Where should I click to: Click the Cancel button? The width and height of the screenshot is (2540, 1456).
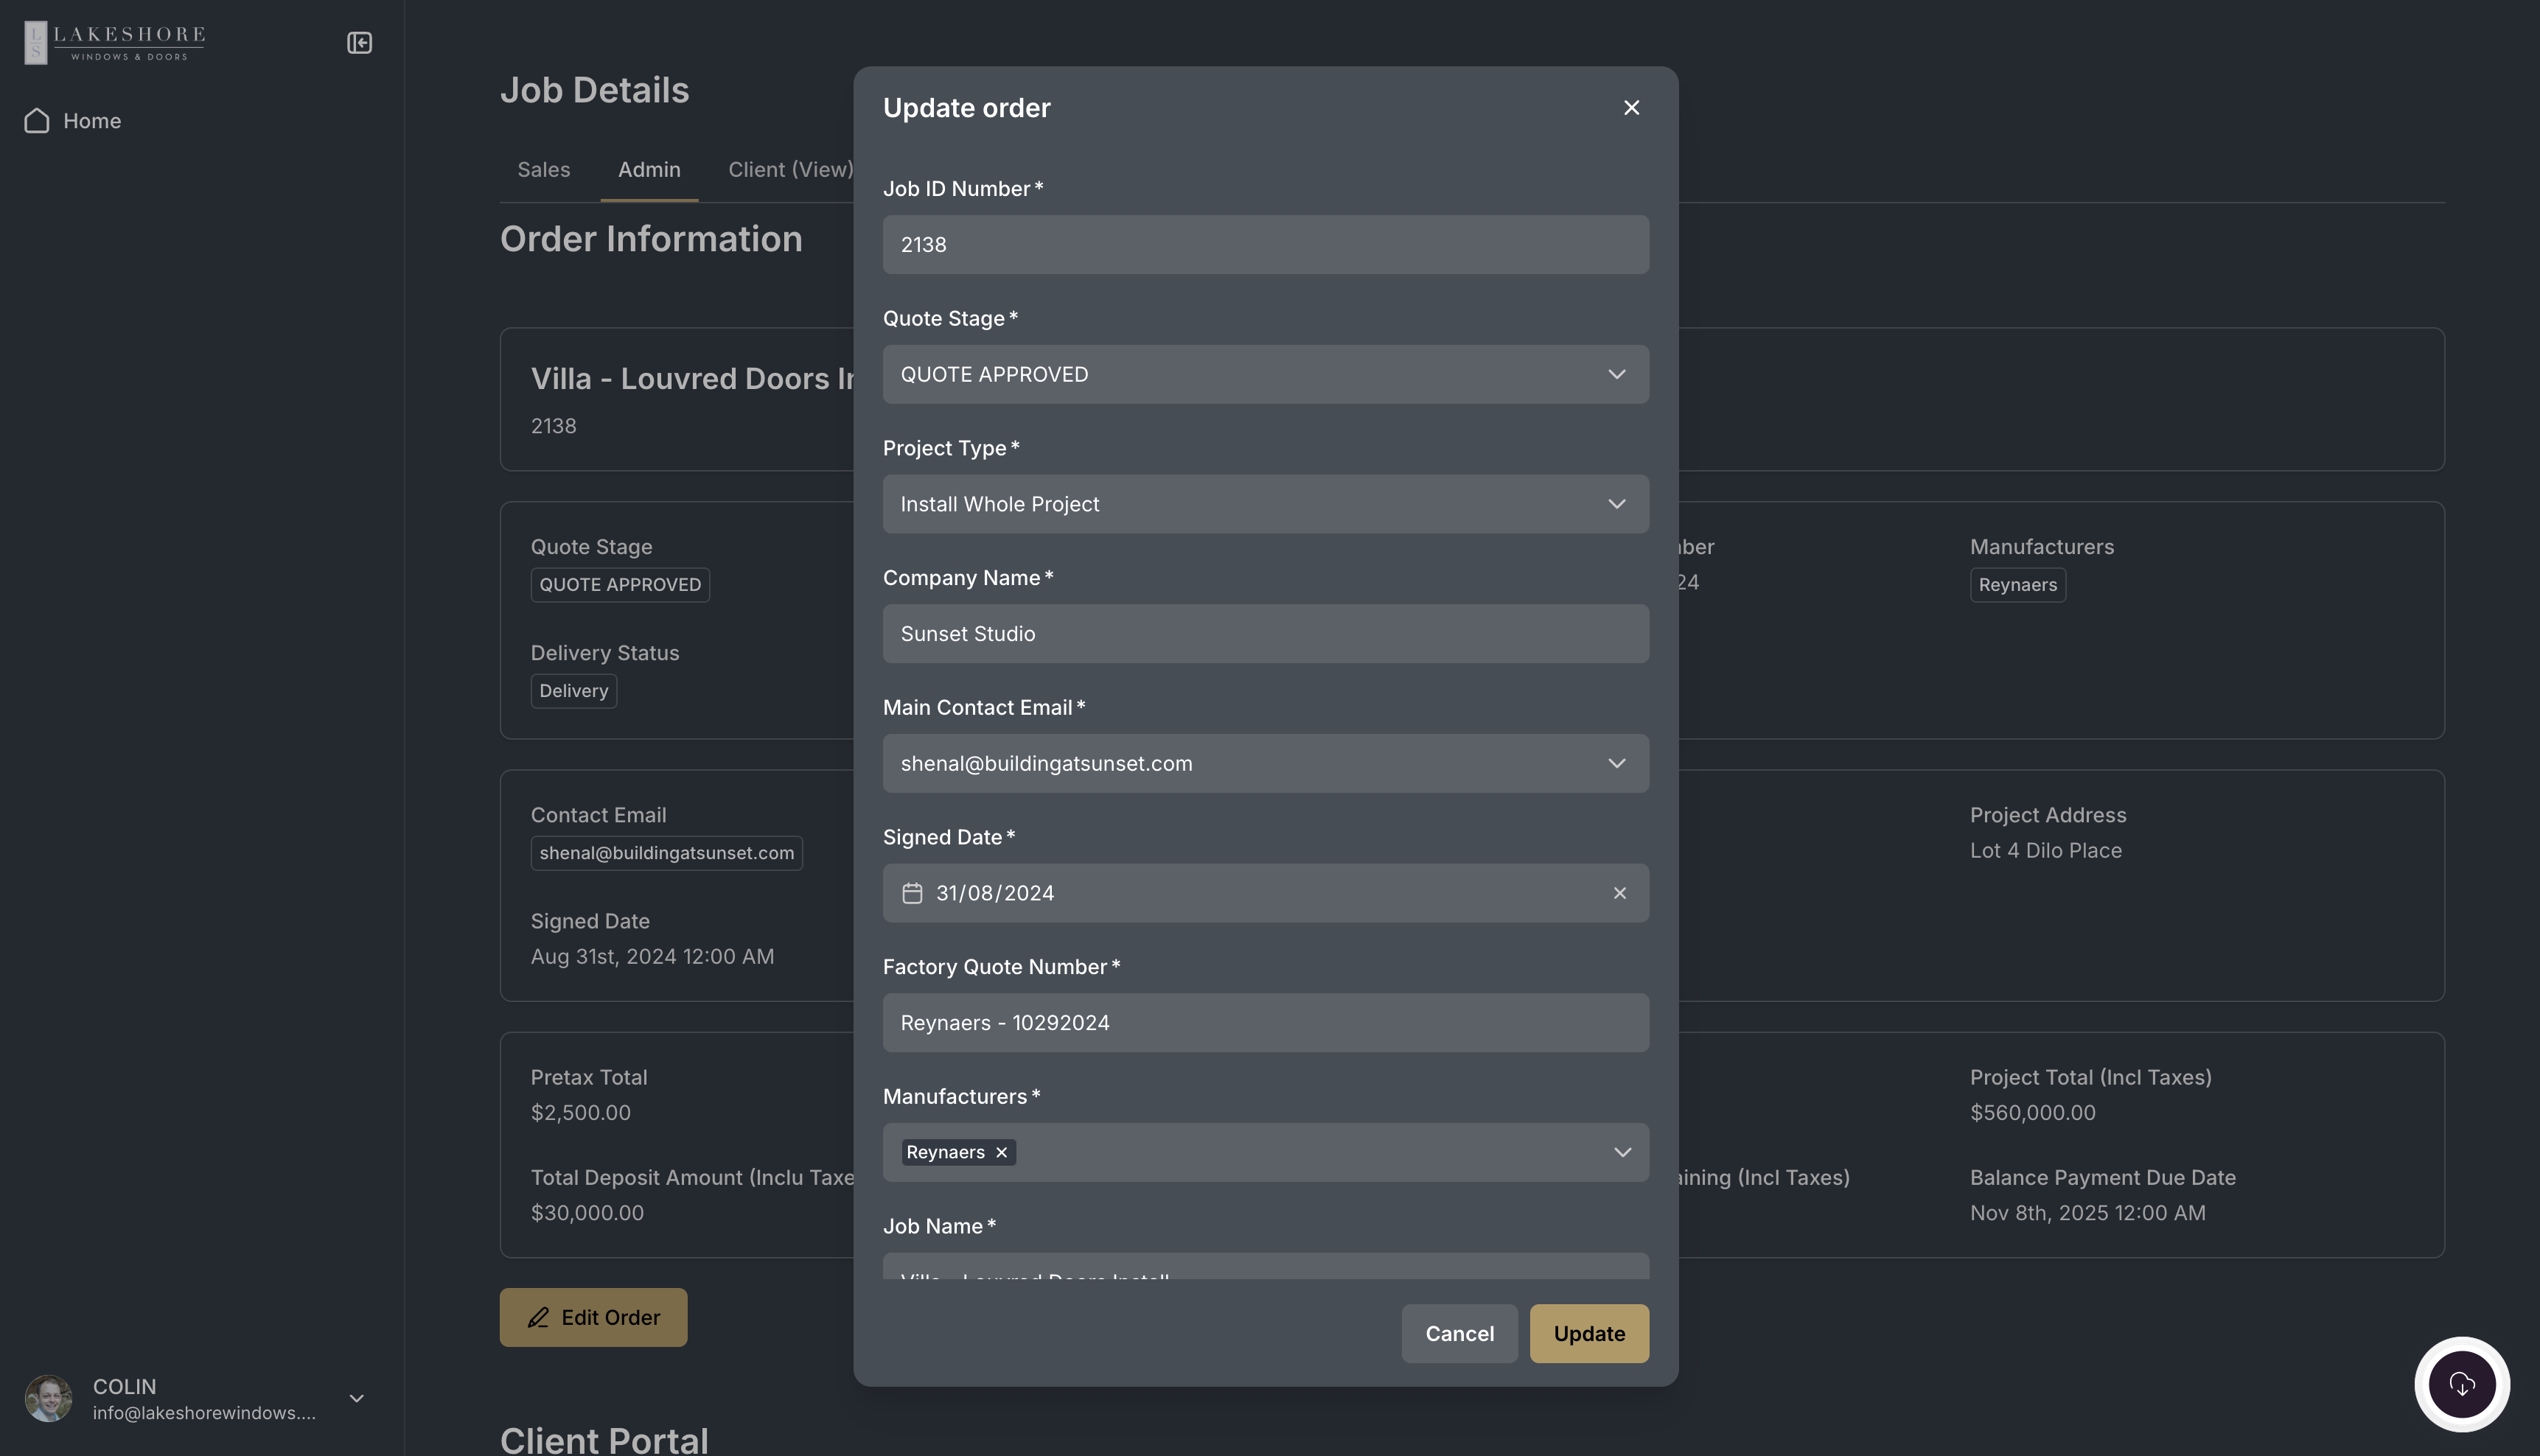tap(1459, 1334)
